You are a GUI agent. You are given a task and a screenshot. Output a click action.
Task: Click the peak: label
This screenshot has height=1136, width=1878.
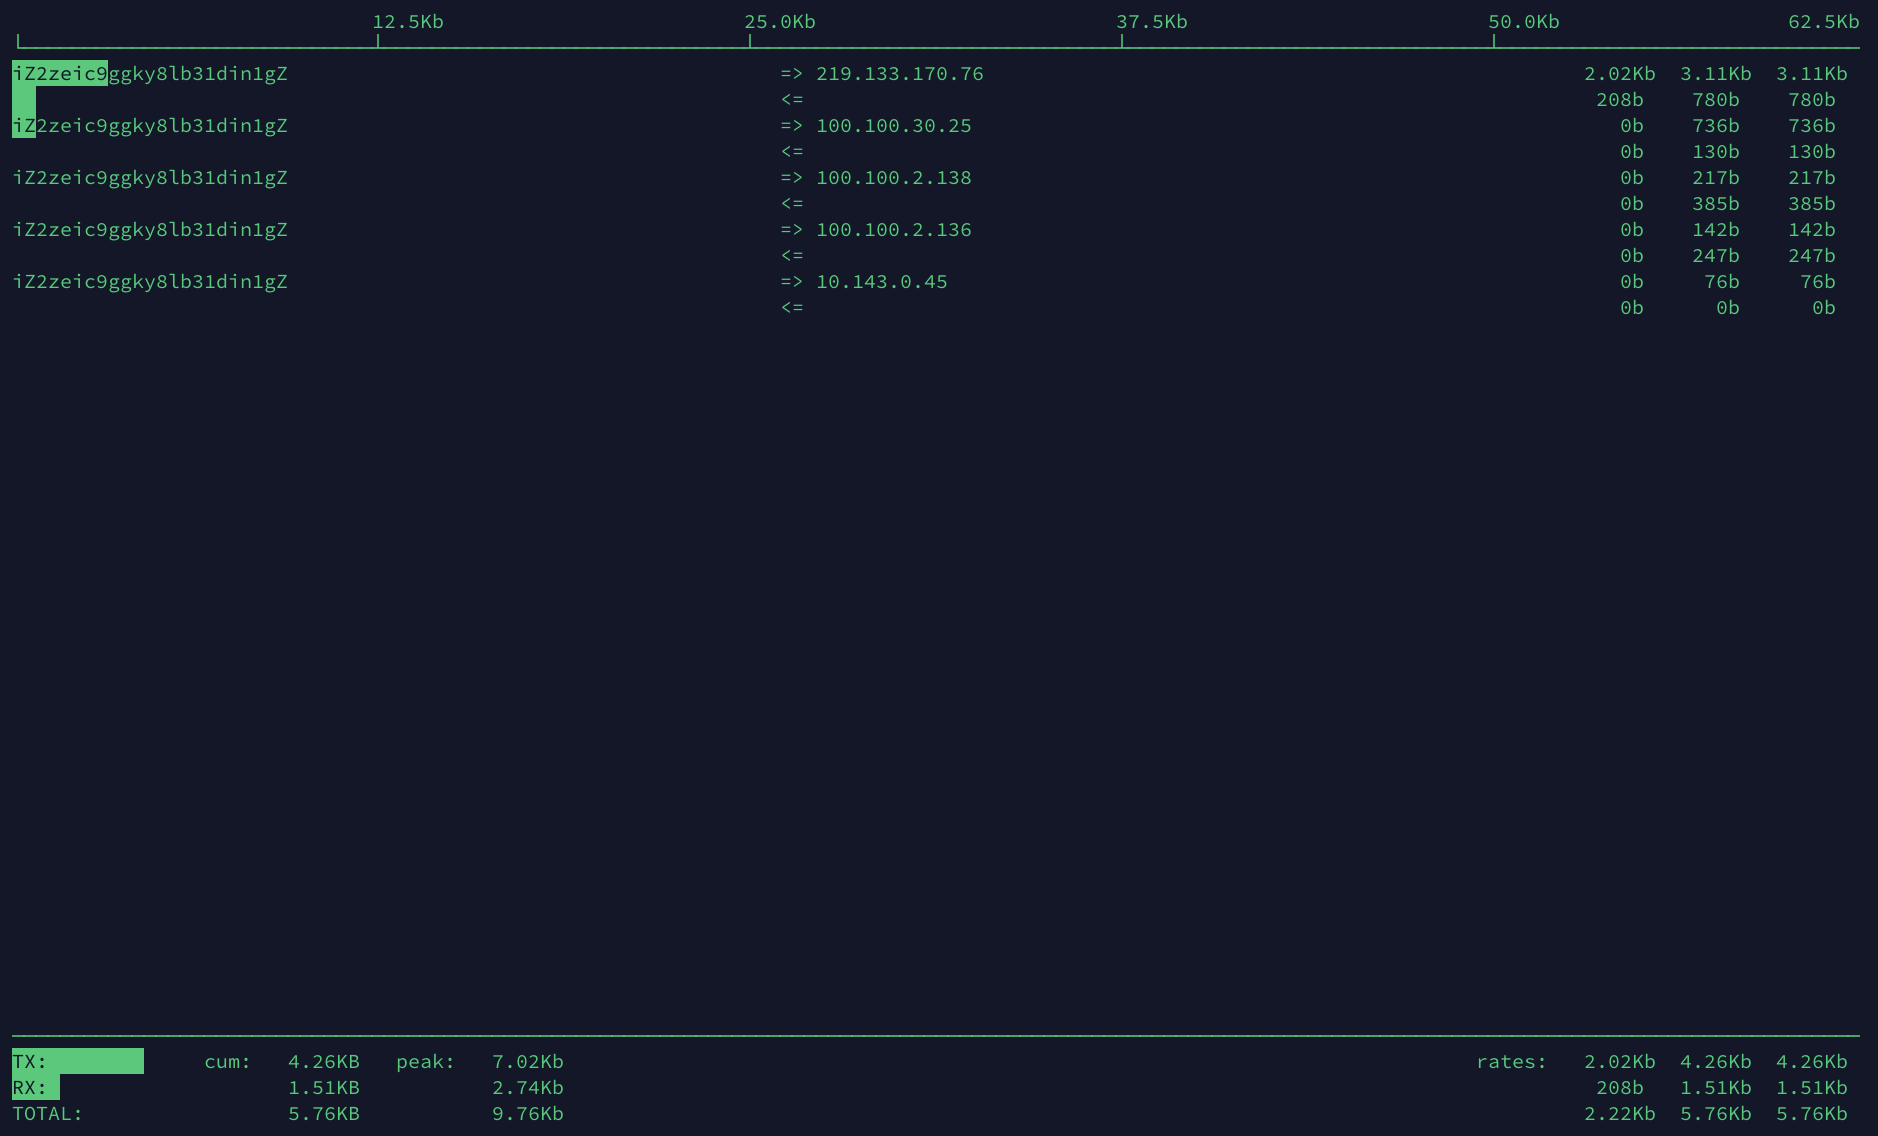(426, 1062)
